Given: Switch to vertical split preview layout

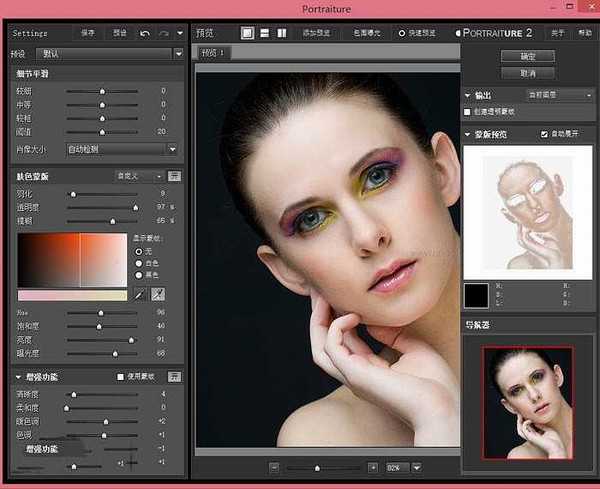Looking at the screenshot, I should (280, 33).
